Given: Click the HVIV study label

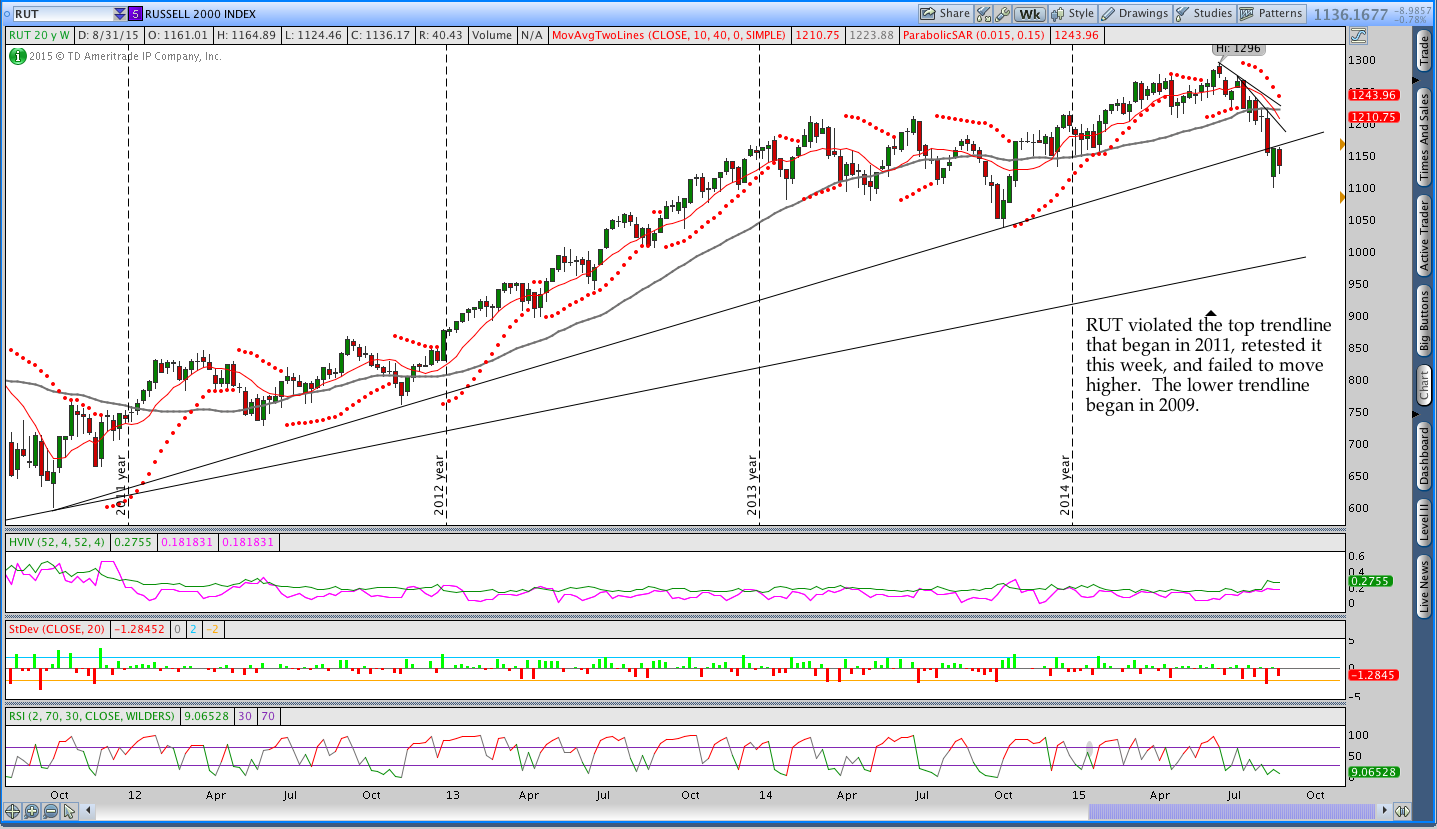Looking at the screenshot, I should tap(55, 542).
